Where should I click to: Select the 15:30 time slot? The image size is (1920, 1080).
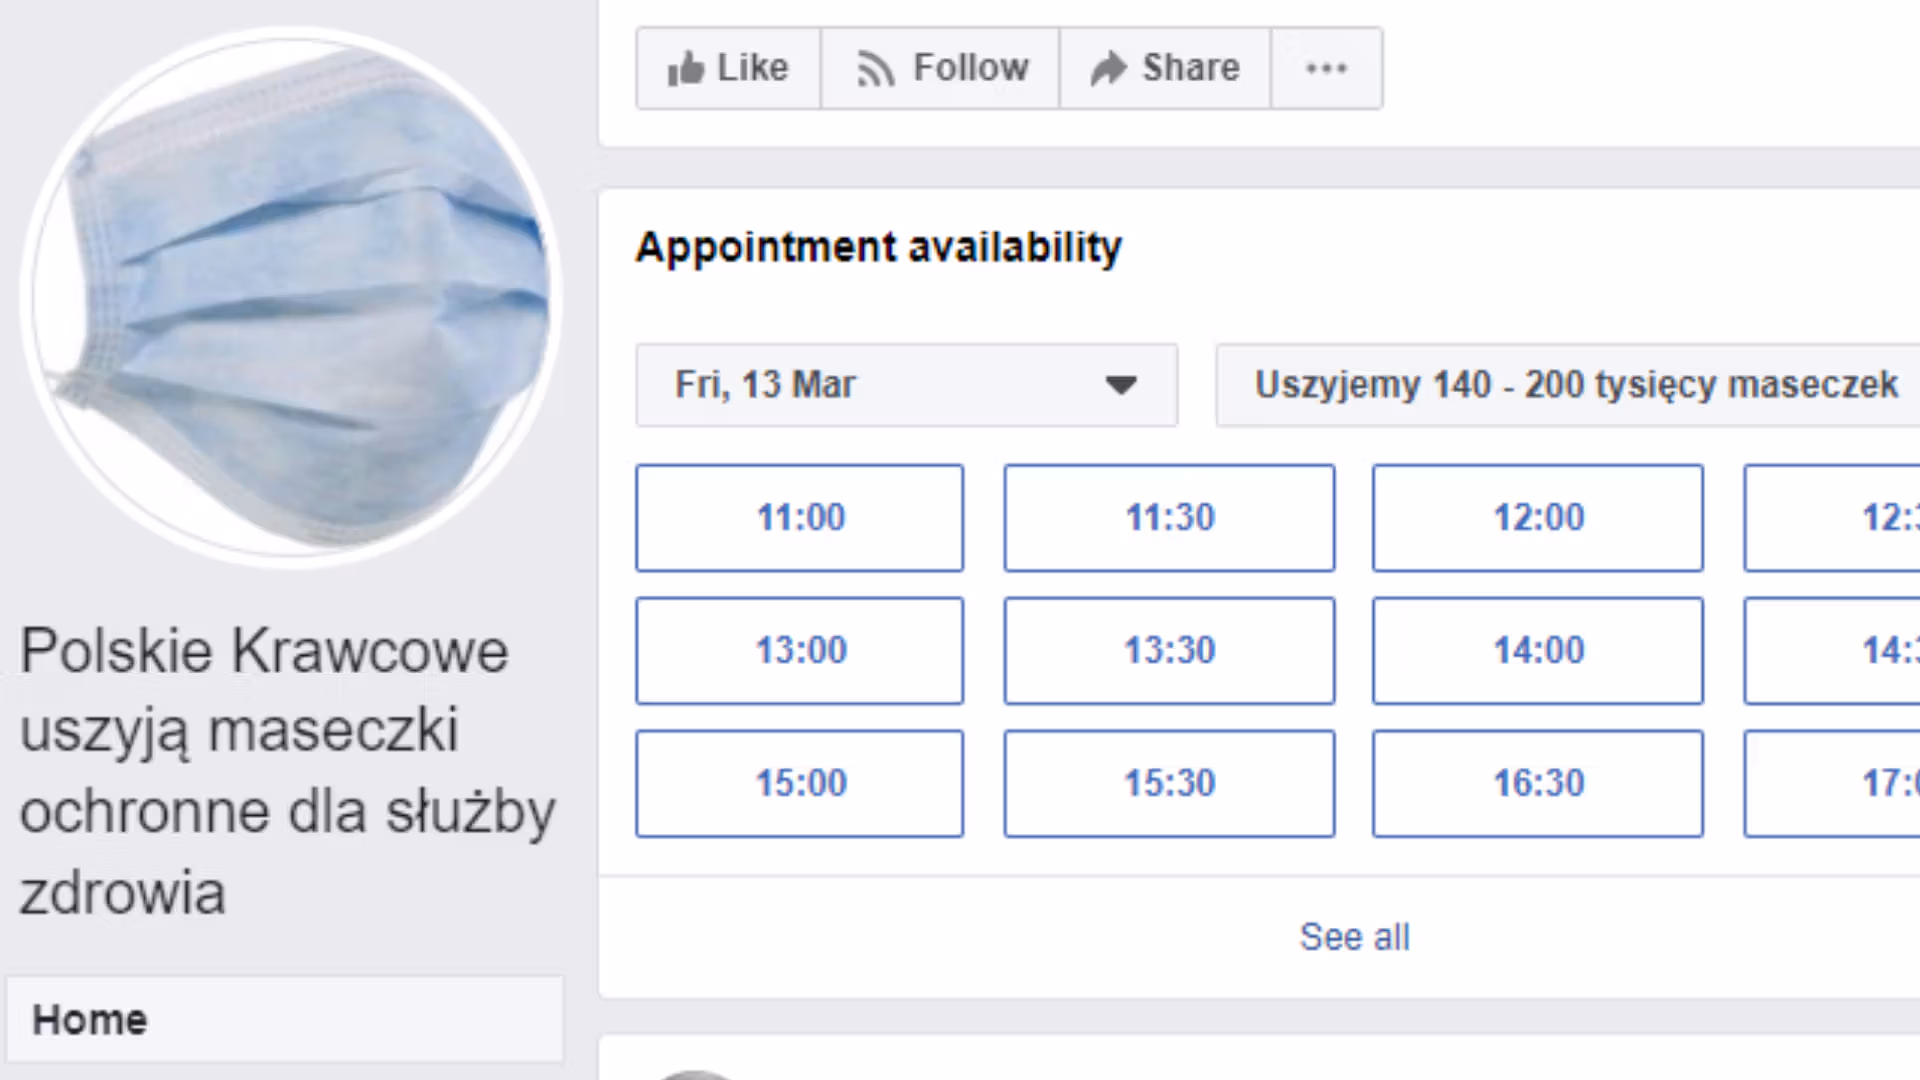[1169, 784]
